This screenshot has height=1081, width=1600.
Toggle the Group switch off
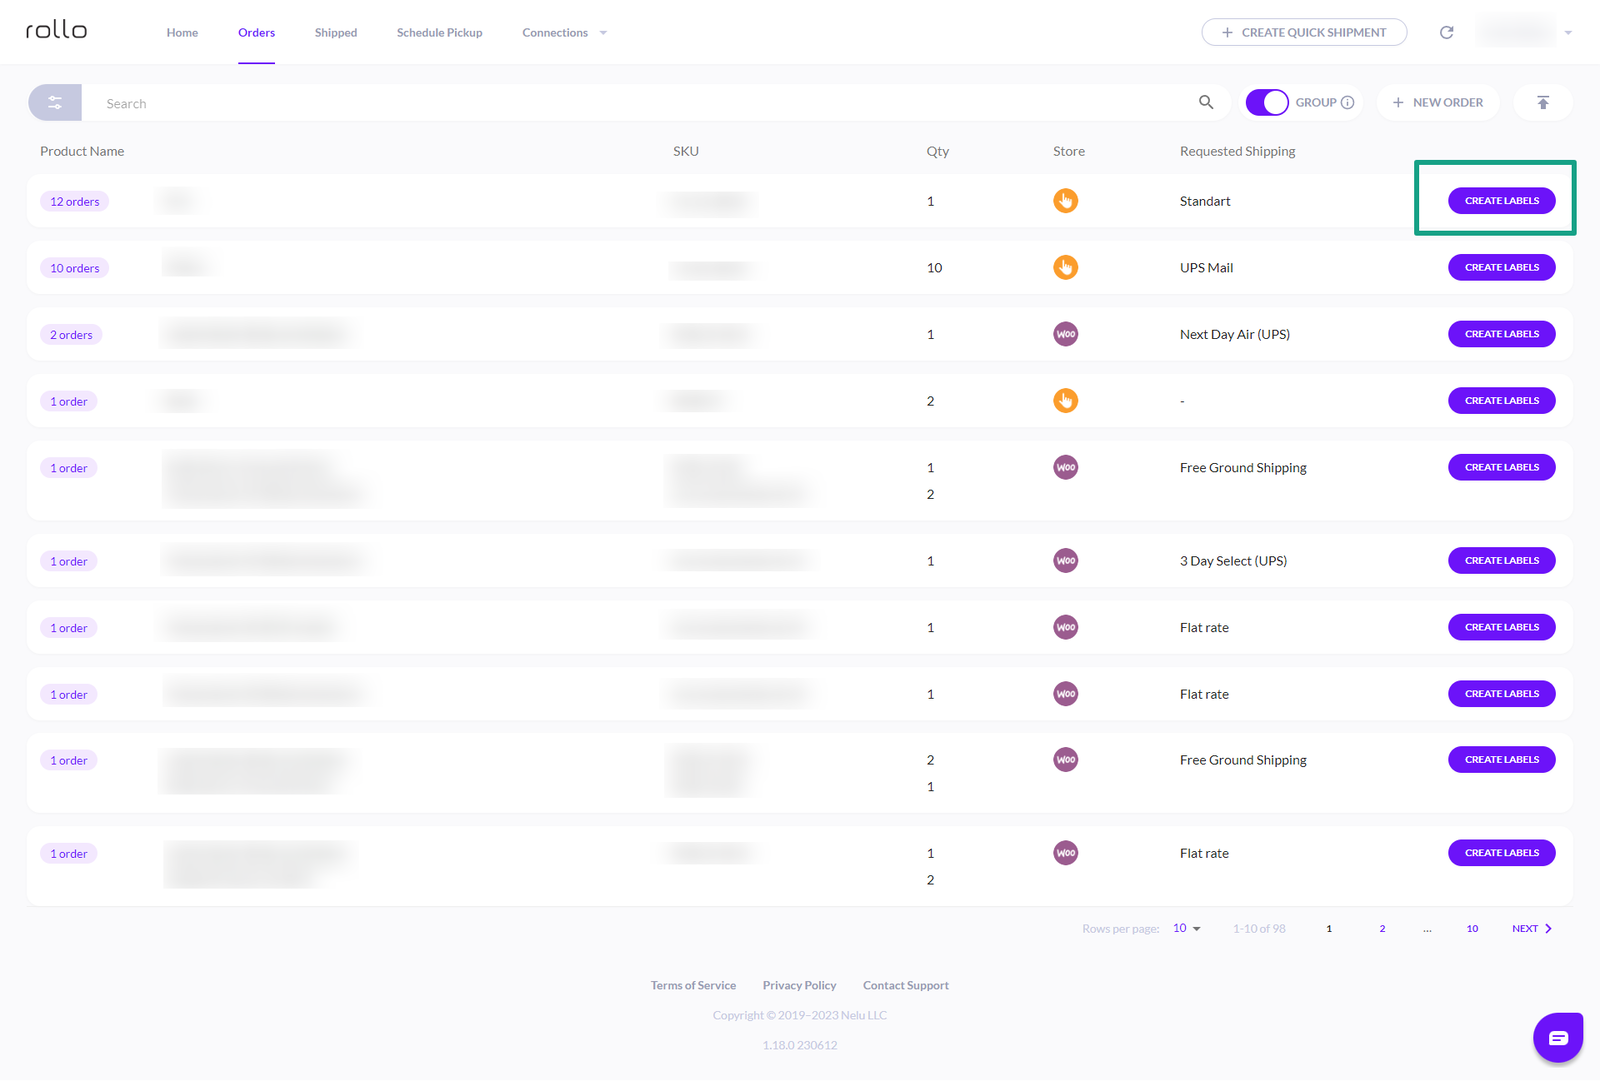coord(1267,102)
